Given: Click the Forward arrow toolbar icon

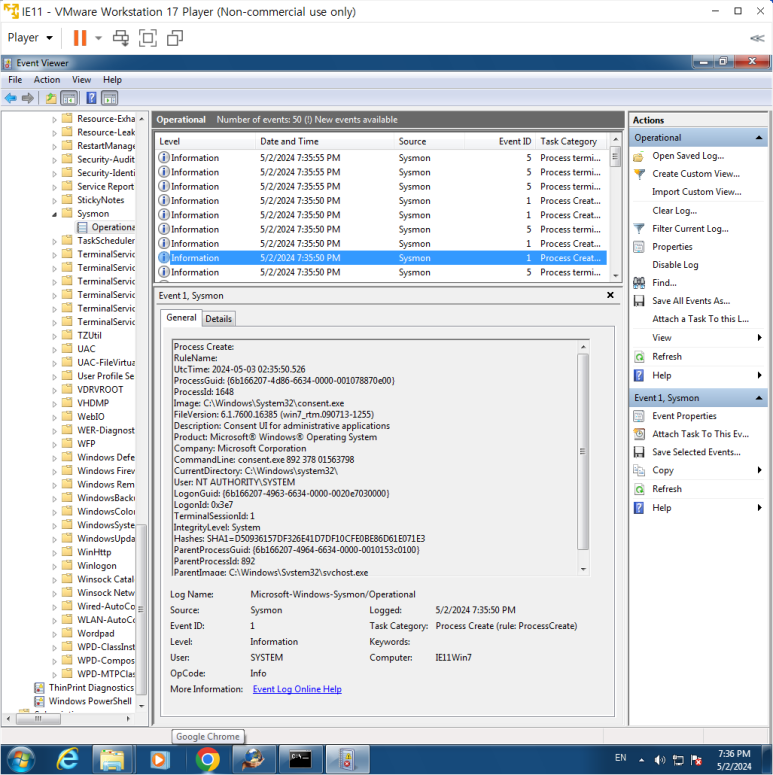Looking at the screenshot, I should (x=28, y=98).
